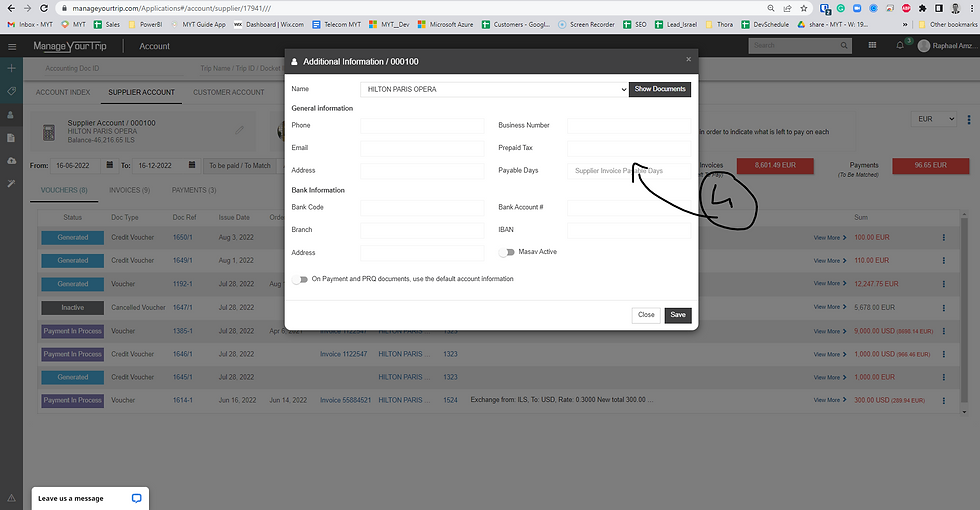The image size is (980, 510).
Task: Open Invoice 55884521 link
Action: (346, 400)
